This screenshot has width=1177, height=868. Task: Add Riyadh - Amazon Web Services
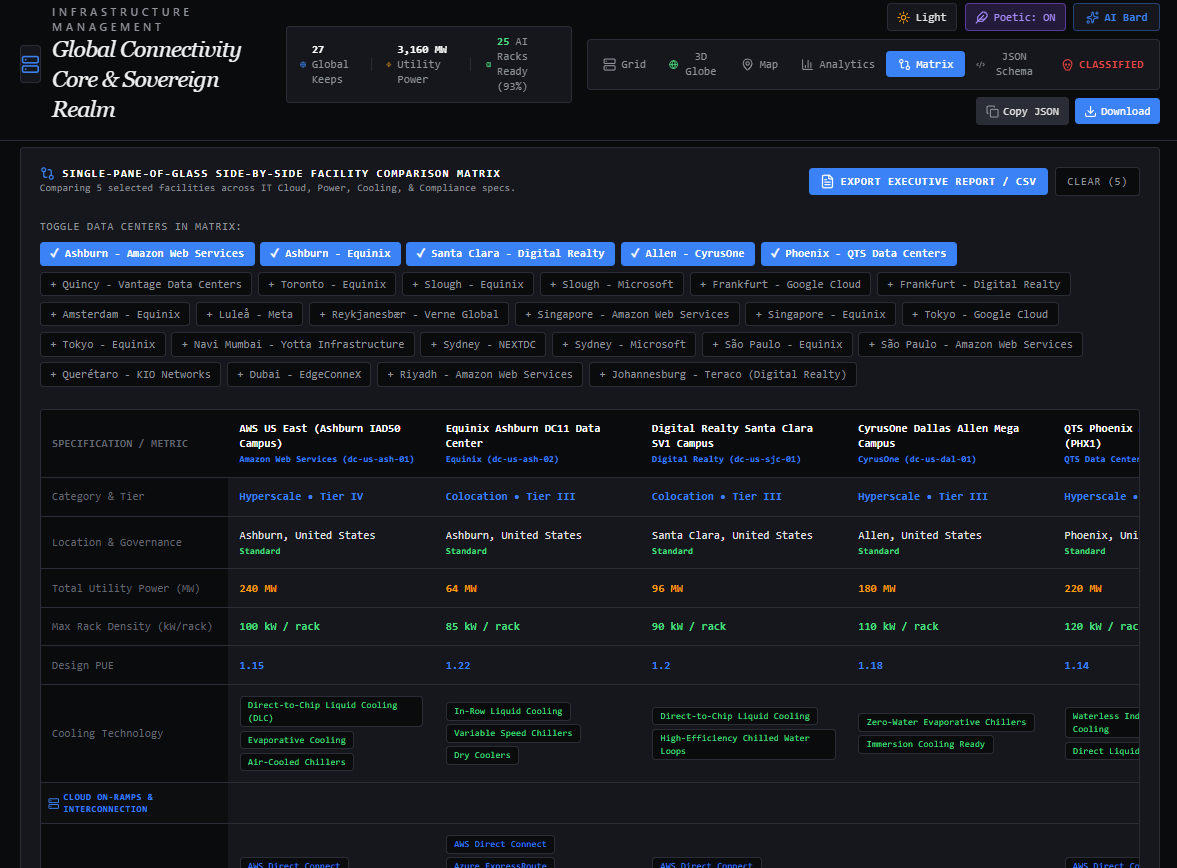point(480,375)
